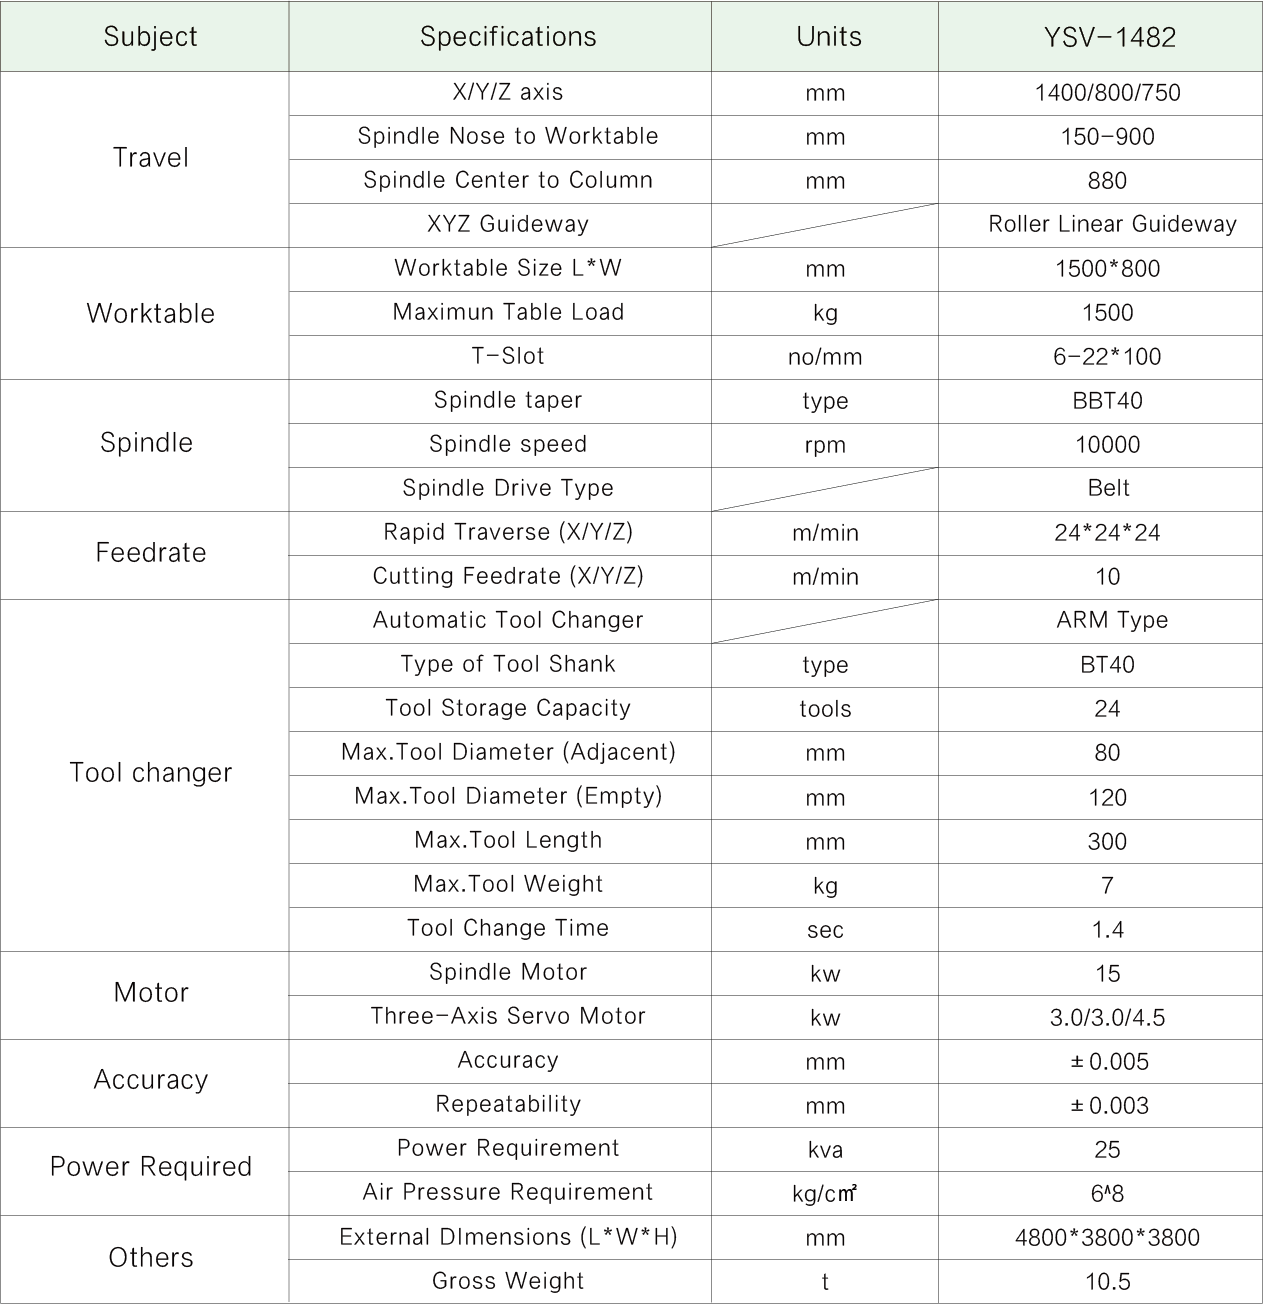The height and width of the screenshot is (1304, 1263).
Task: Select the 'Spindle Motor' cell
Action: (500, 973)
